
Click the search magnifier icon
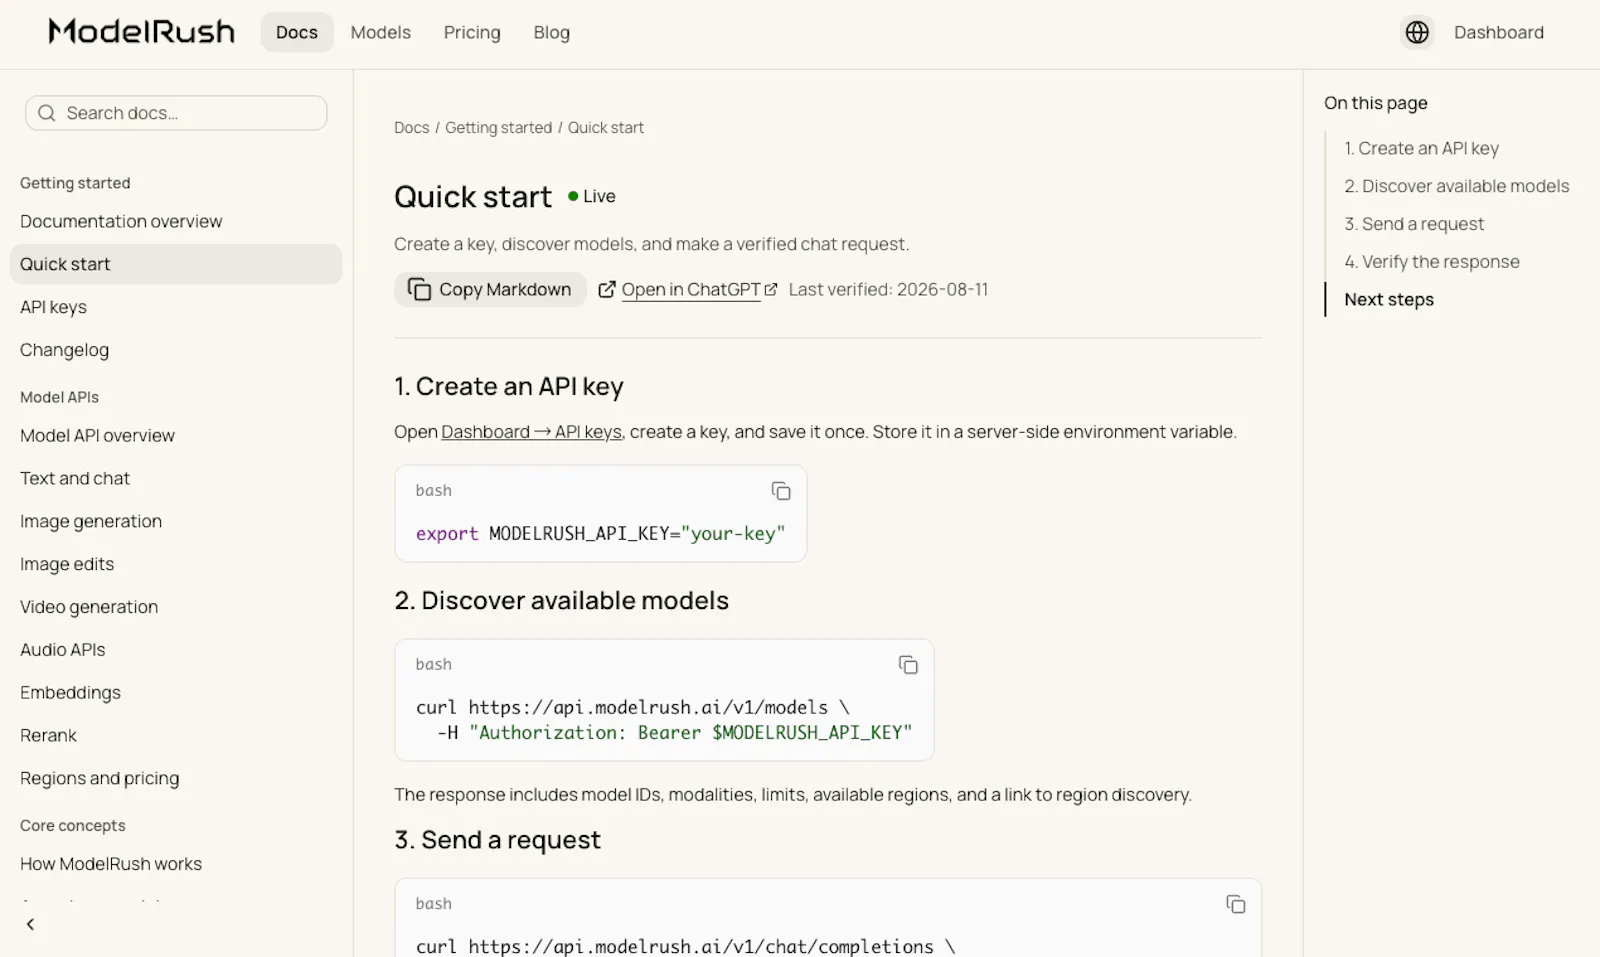[46, 113]
